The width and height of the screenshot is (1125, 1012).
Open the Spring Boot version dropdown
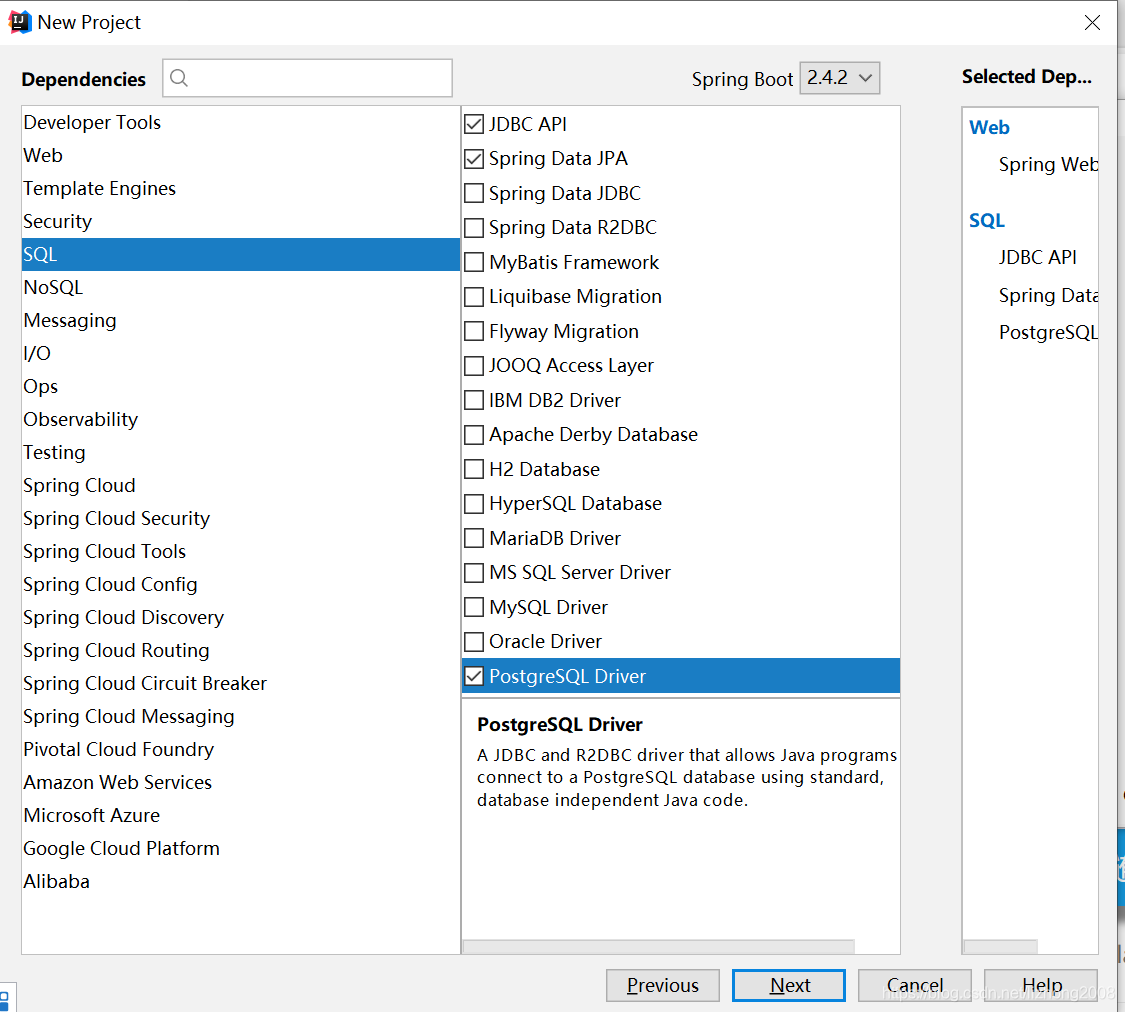[x=839, y=77]
